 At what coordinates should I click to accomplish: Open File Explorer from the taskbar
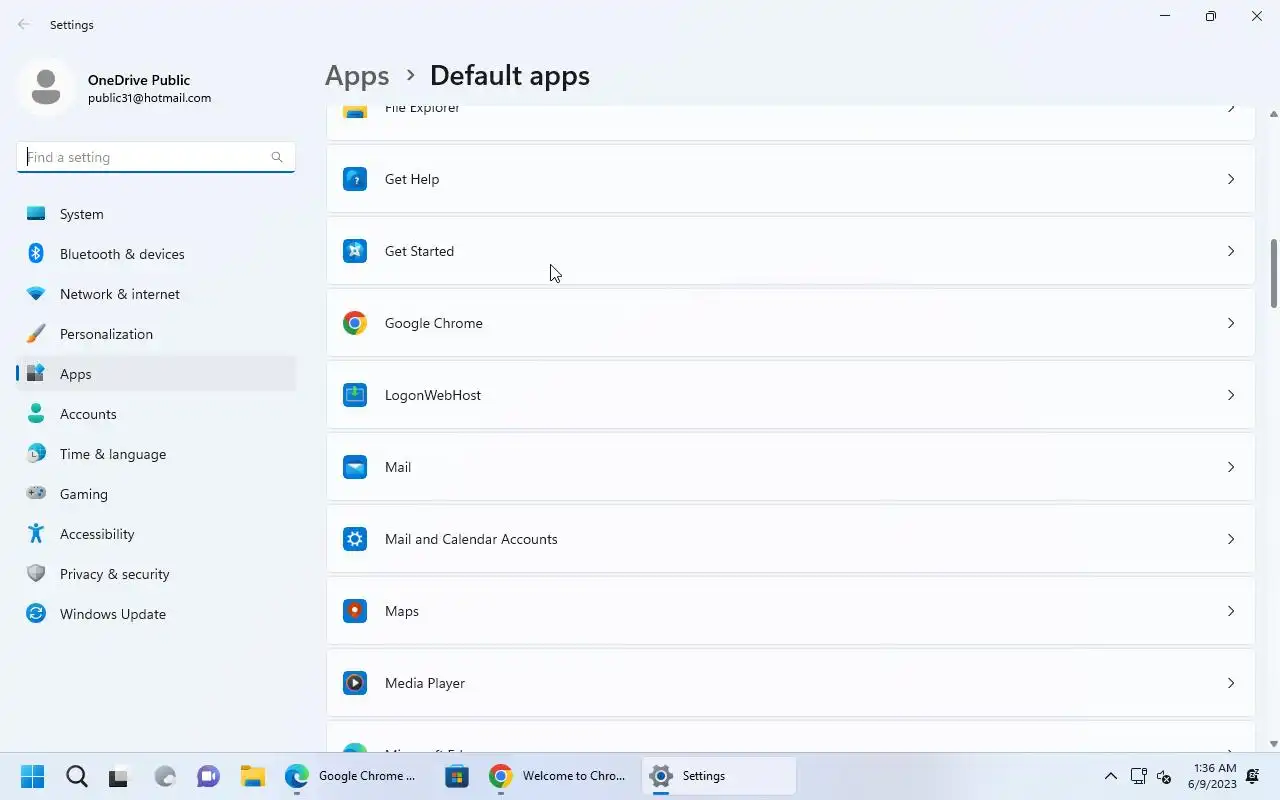(x=252, y=776)
